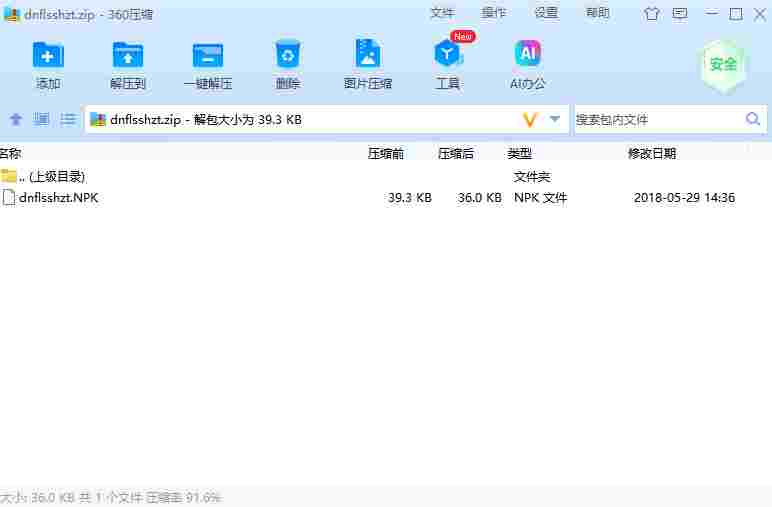Click the 删除 (Delete) trash icon
The image size is (772, 507).
[288, 54]
